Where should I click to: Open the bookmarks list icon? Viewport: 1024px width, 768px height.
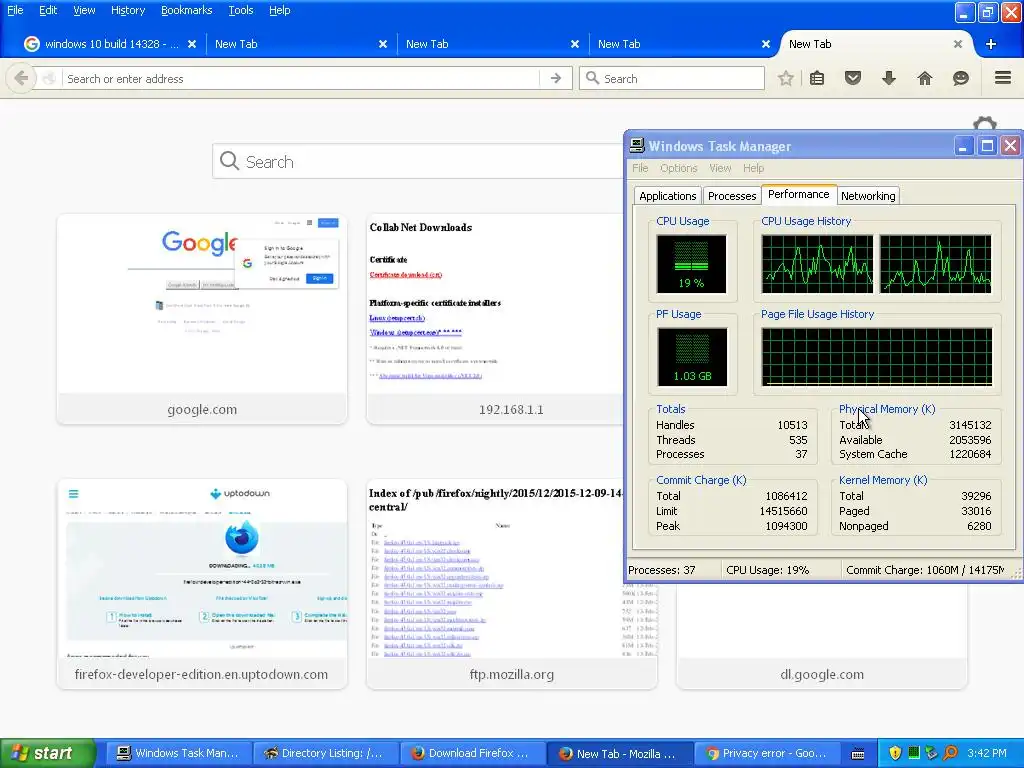(x=817, y=78)
